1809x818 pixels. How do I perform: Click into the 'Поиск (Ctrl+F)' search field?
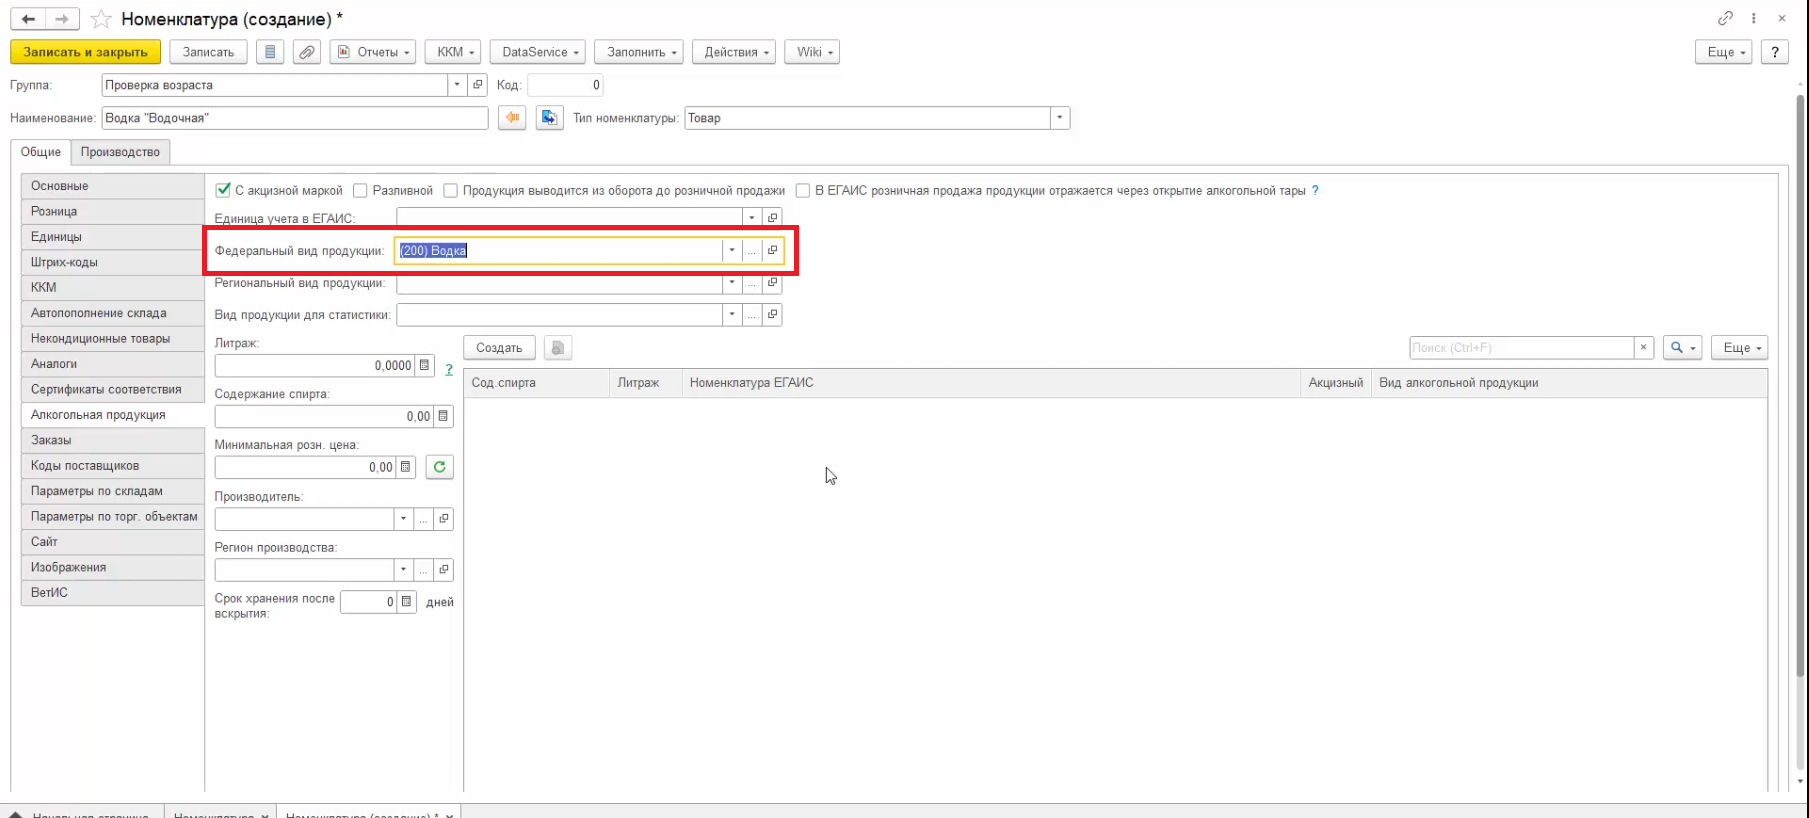point(1520,348)
